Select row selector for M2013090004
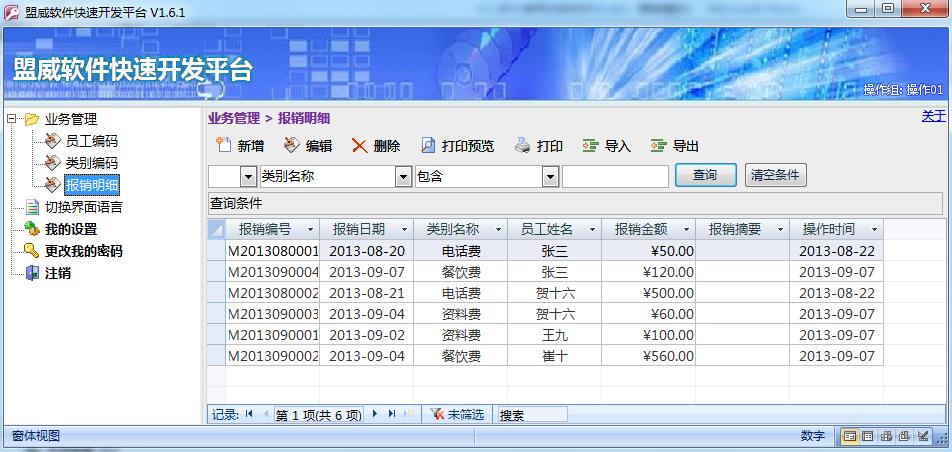952x452 pixels. 216,272
